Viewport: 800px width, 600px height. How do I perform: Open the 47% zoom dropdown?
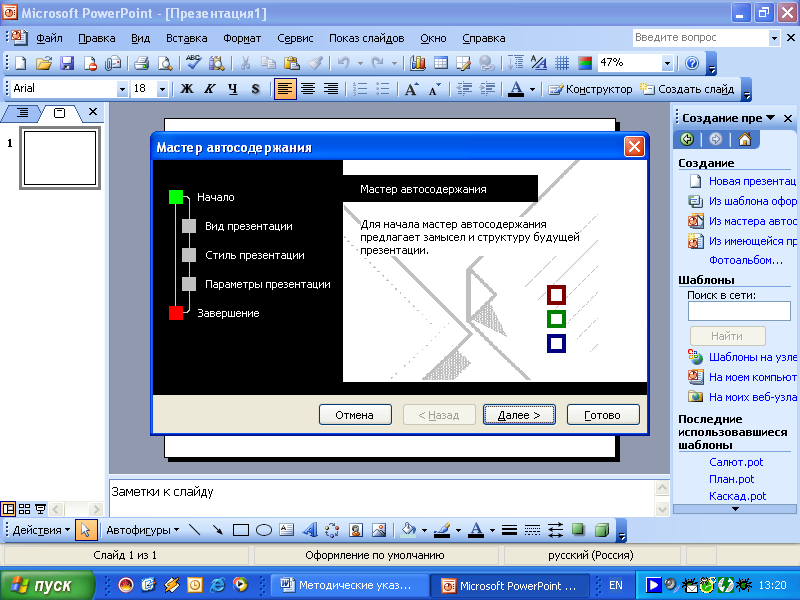click(667, 63)
